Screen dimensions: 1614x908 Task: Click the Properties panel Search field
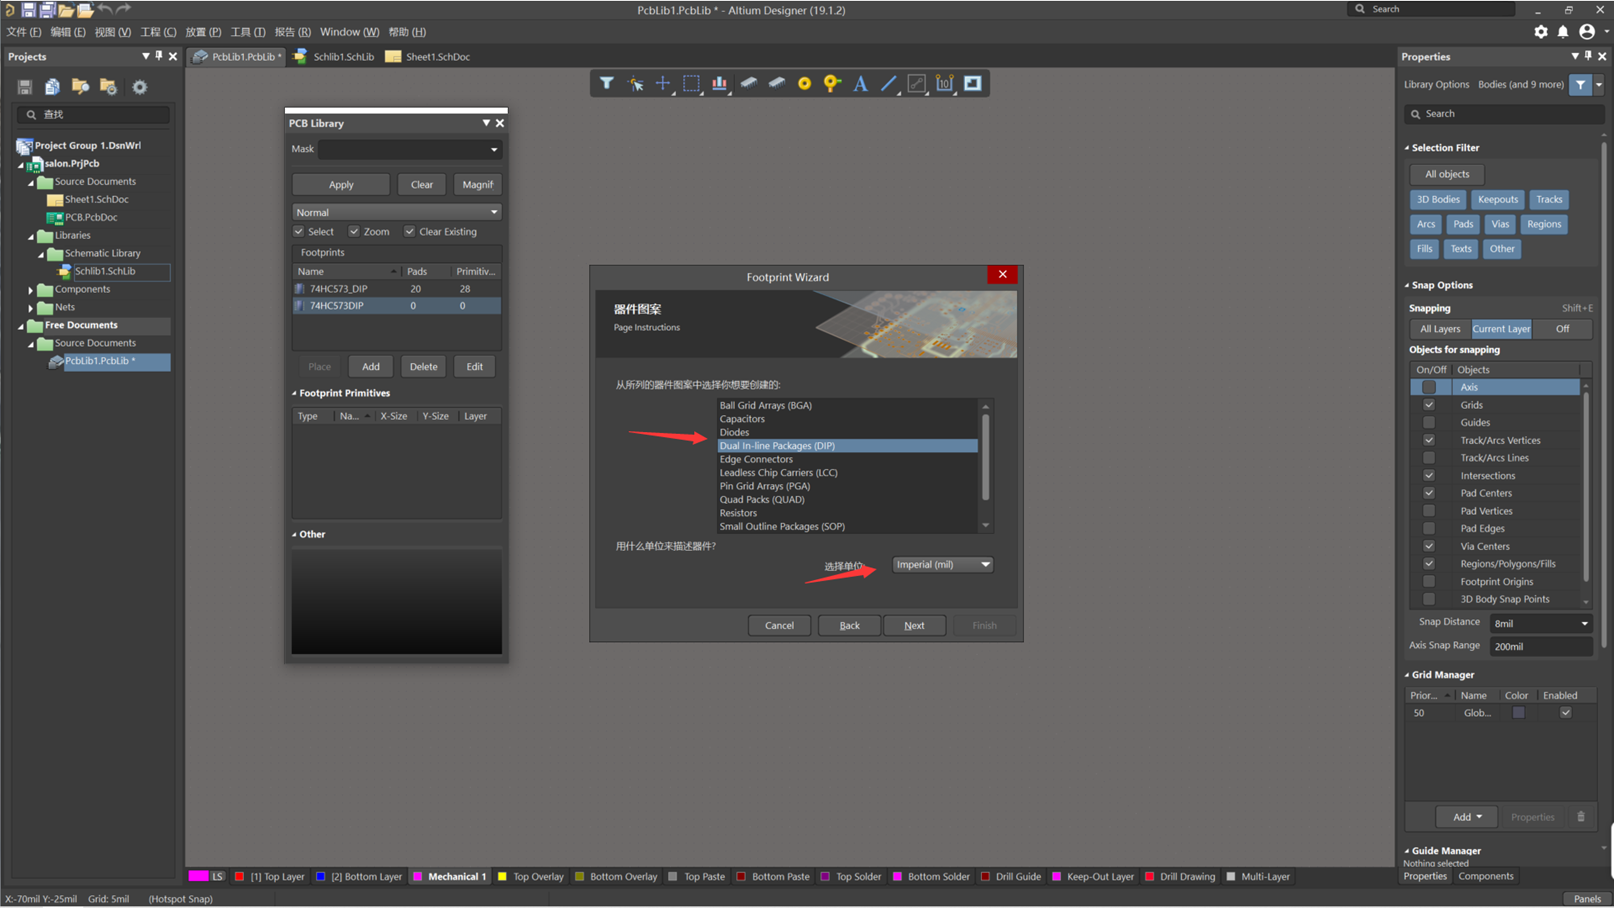[x=1504, y=114]
